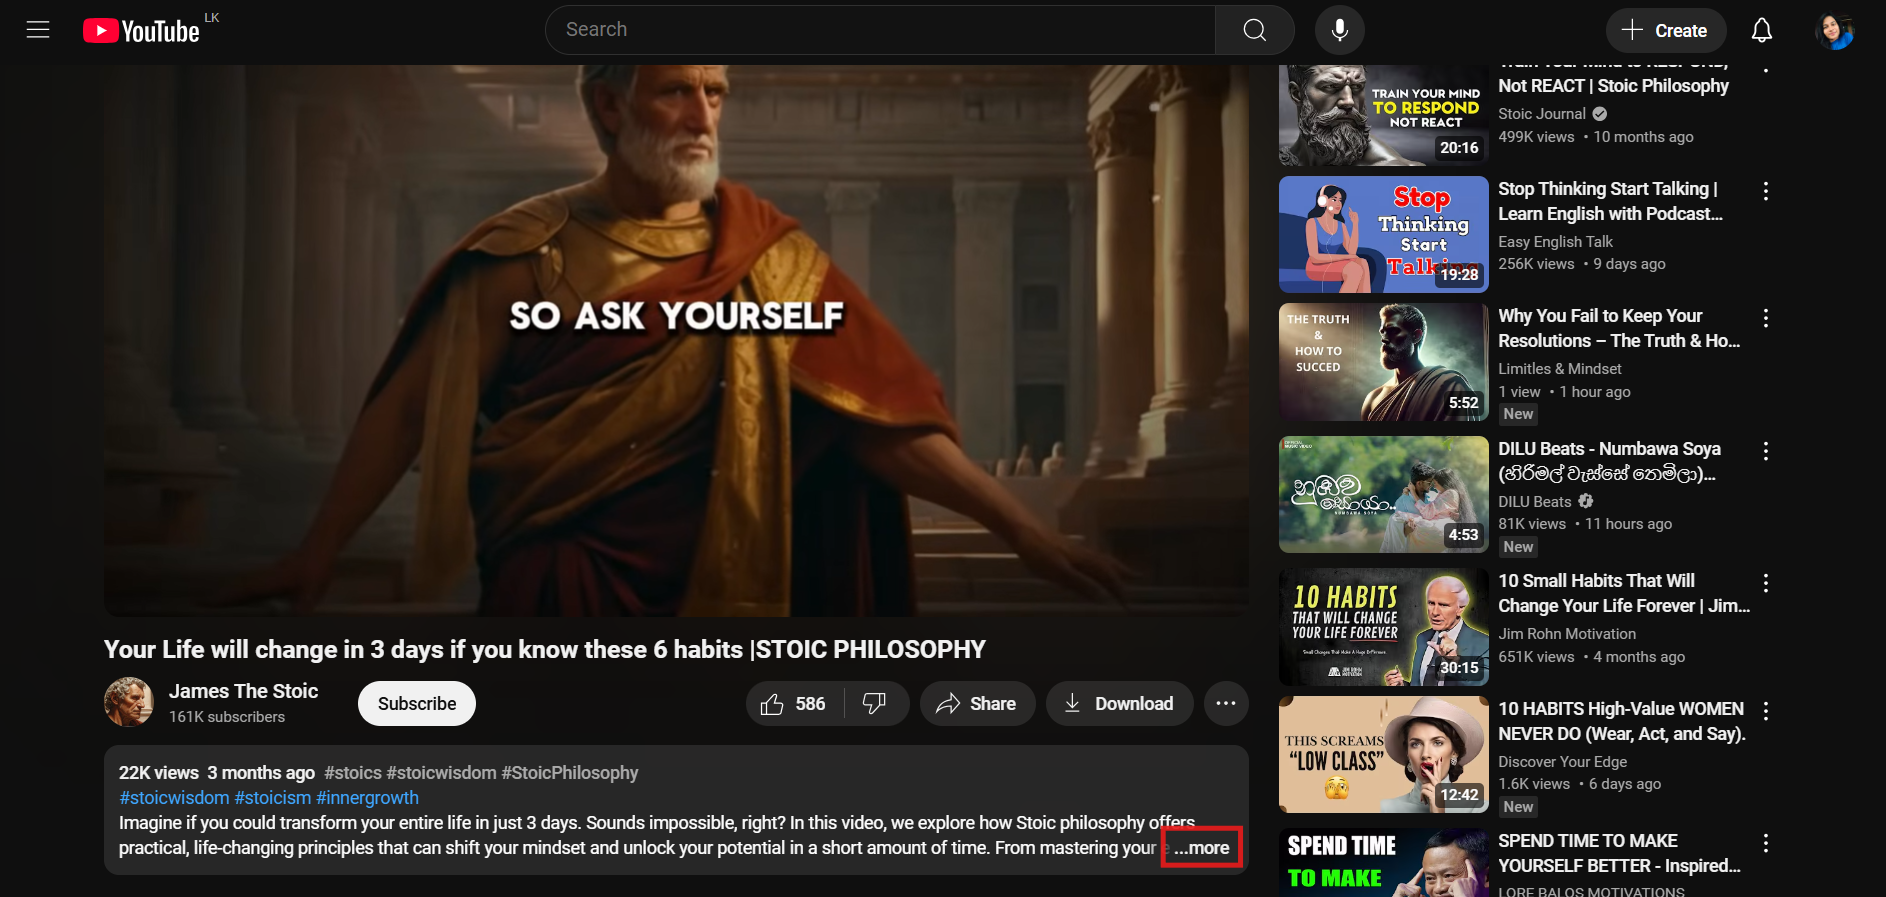This screenshot has width=1886, height=897.
Task: Focus the Search input field
Action: coord(880,30)
